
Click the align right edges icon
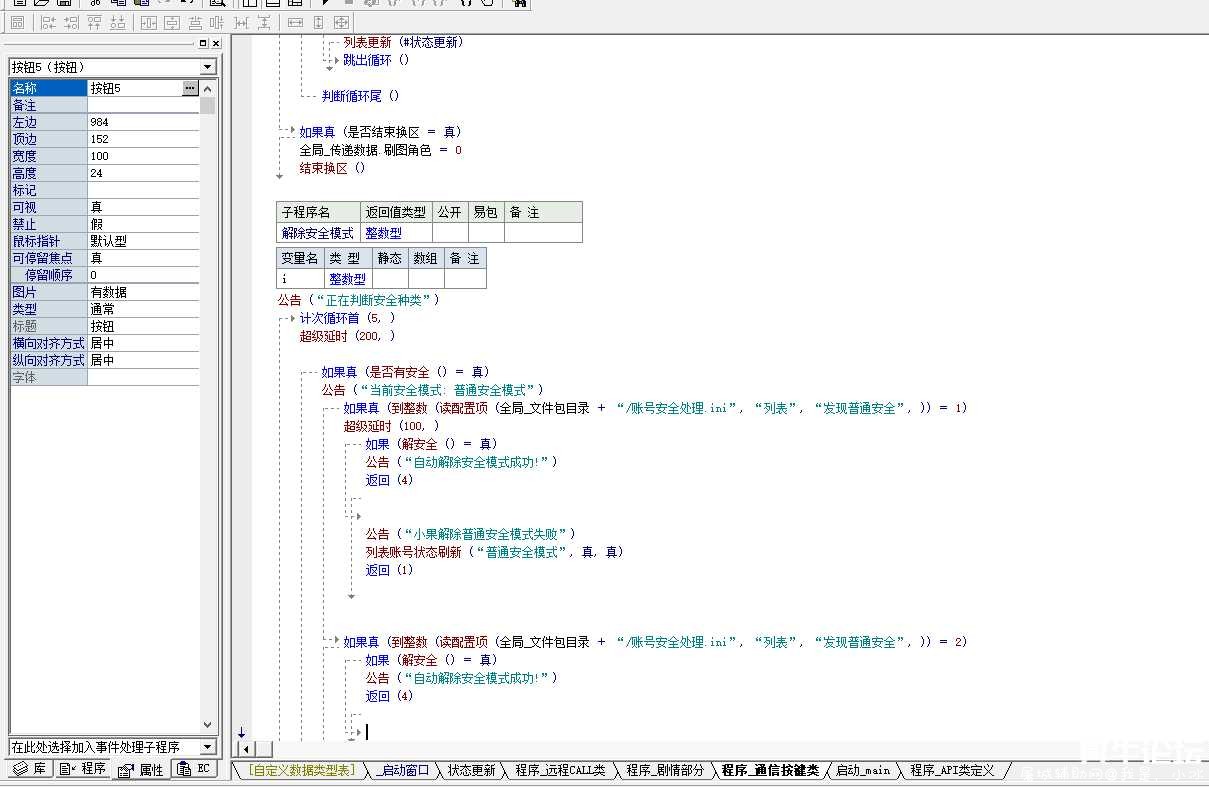click(70, 22)
